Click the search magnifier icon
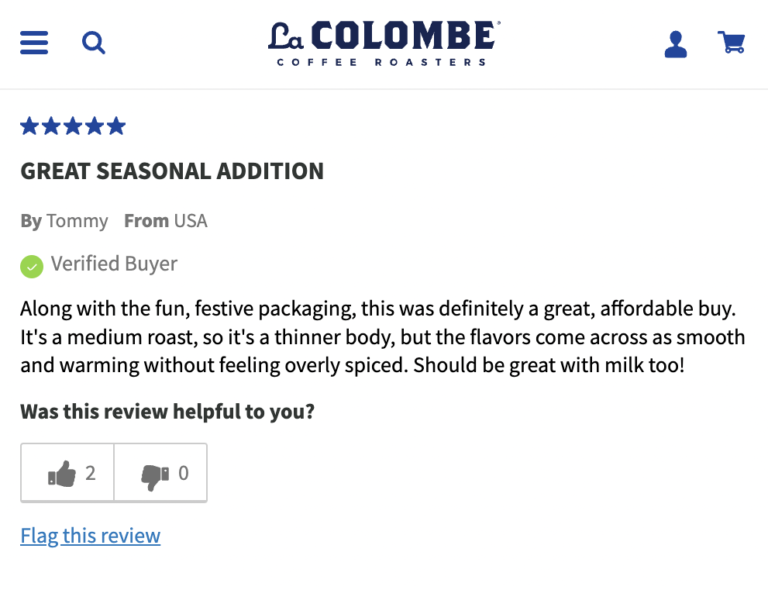The width and height of the screenshot is (768, 590). [93, 43]
